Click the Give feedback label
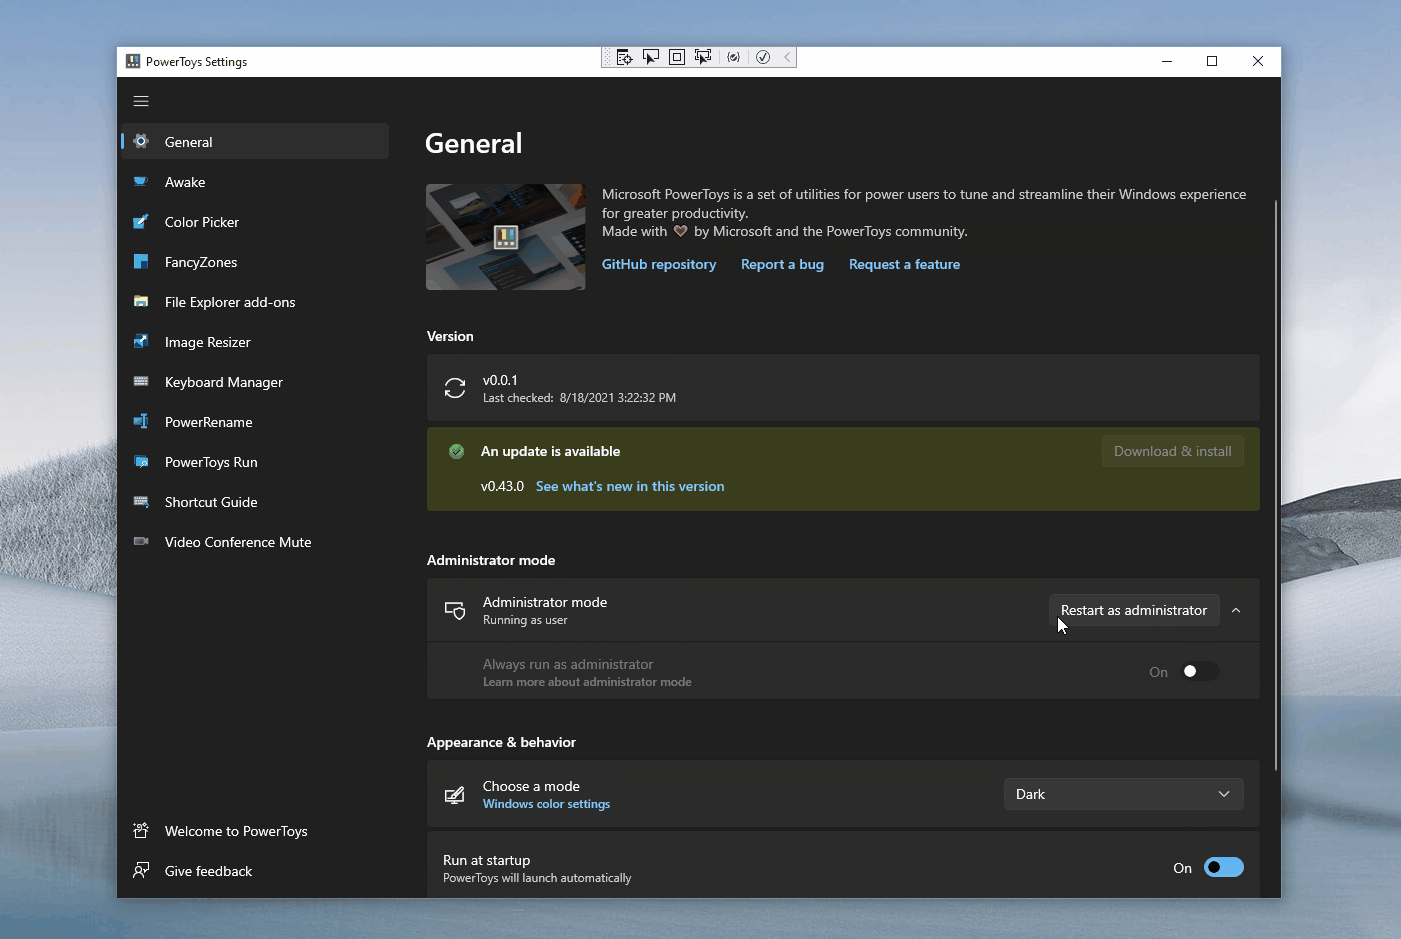 tap(208, 871)
